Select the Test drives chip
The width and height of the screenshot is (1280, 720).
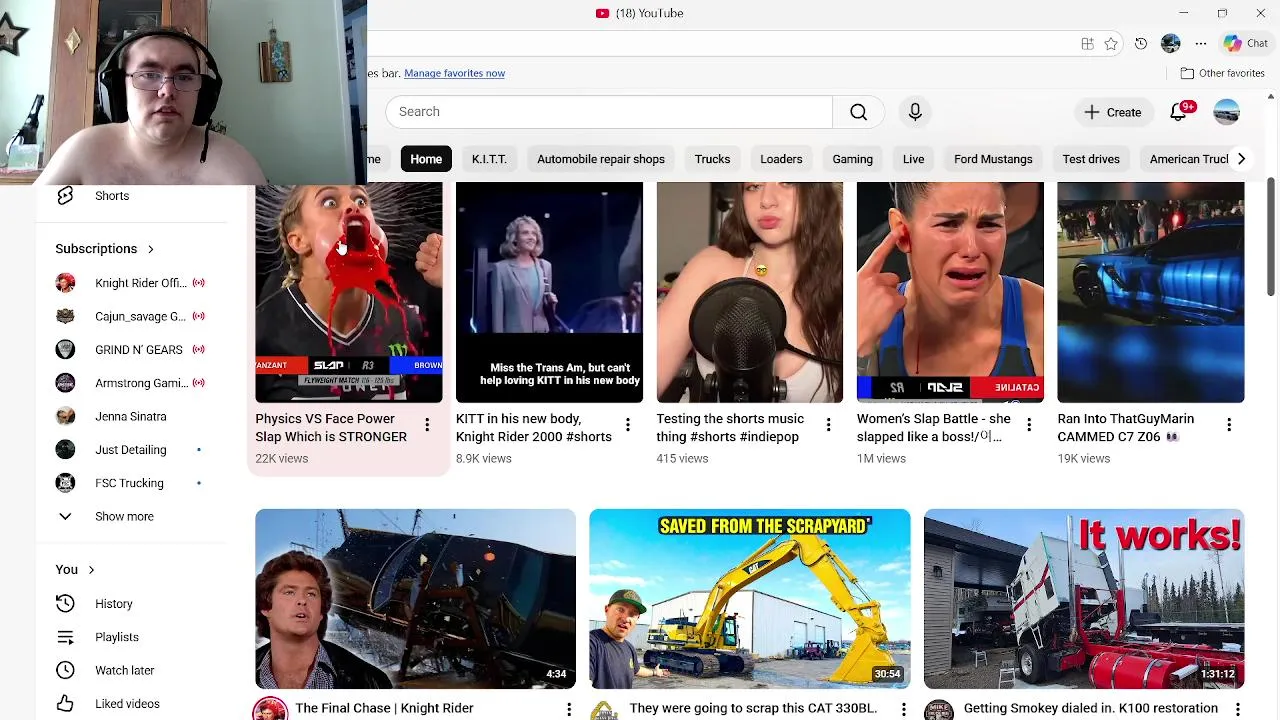pyautogui.click(x=1091, y=159)
